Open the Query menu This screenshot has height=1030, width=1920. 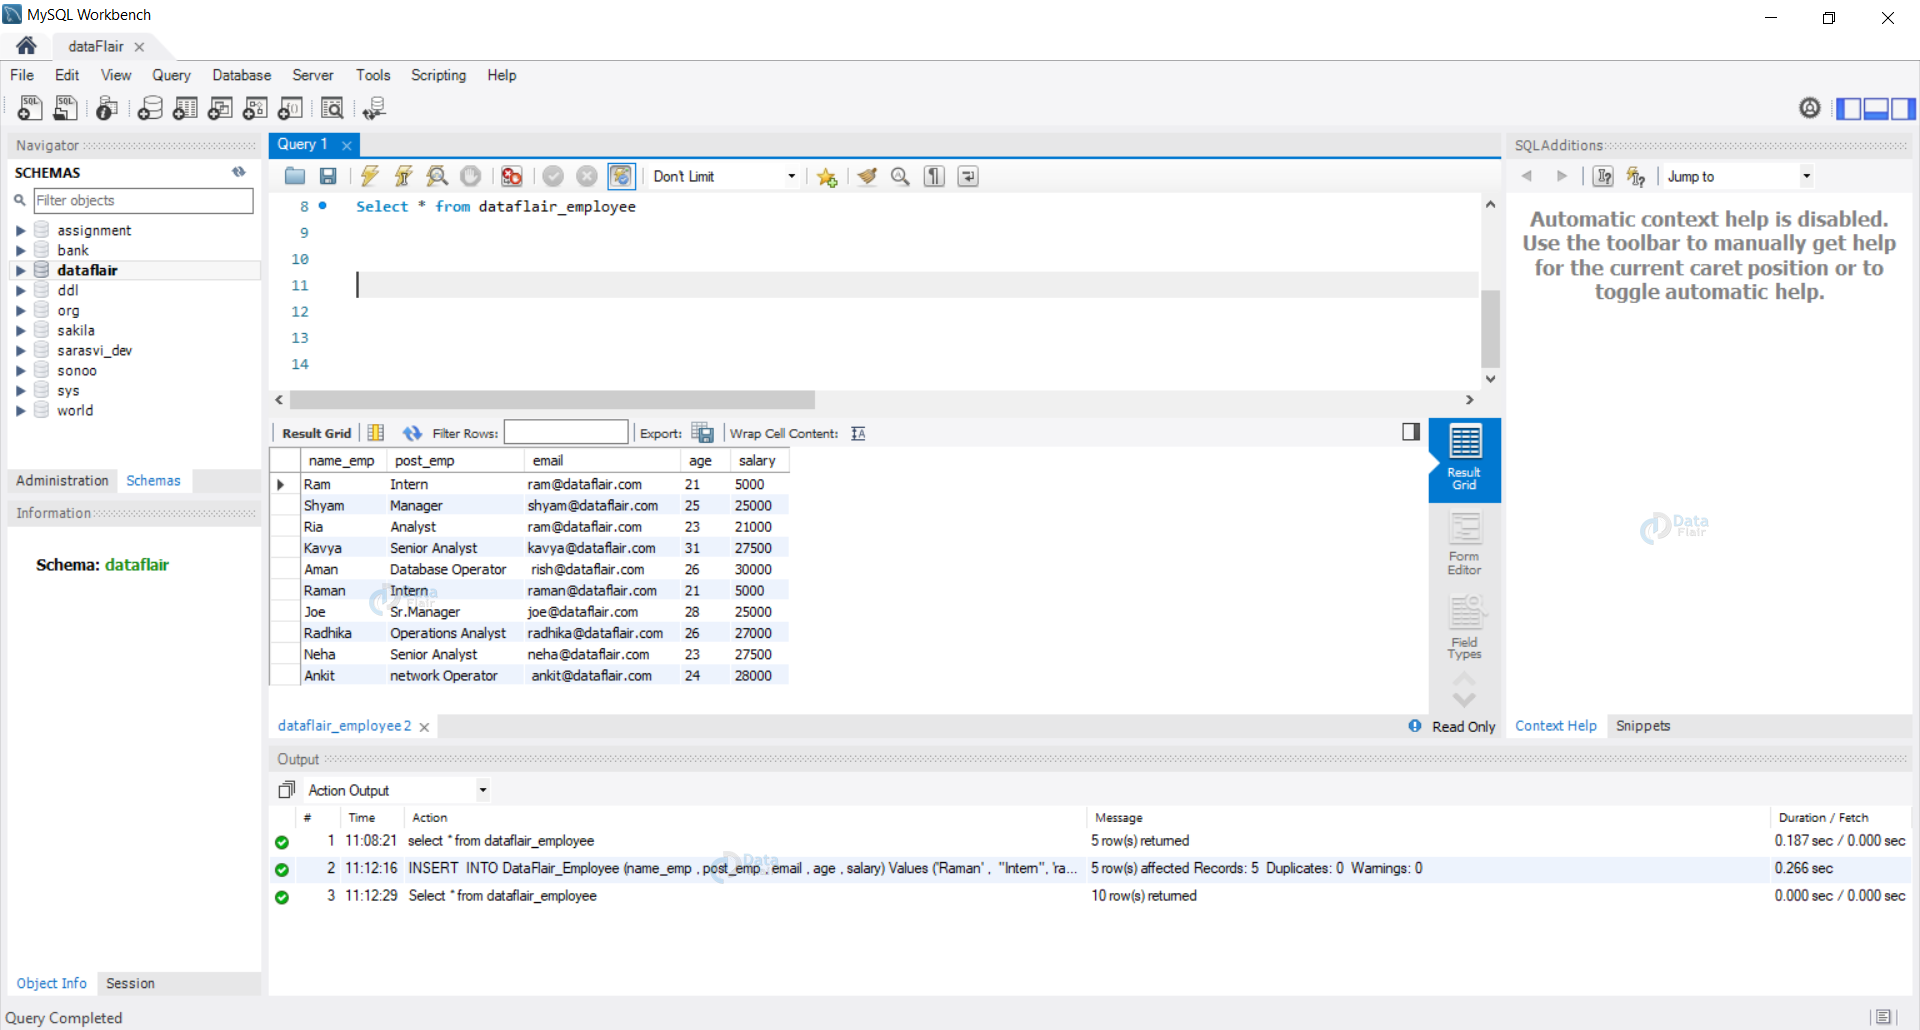(x=171, y=75)
